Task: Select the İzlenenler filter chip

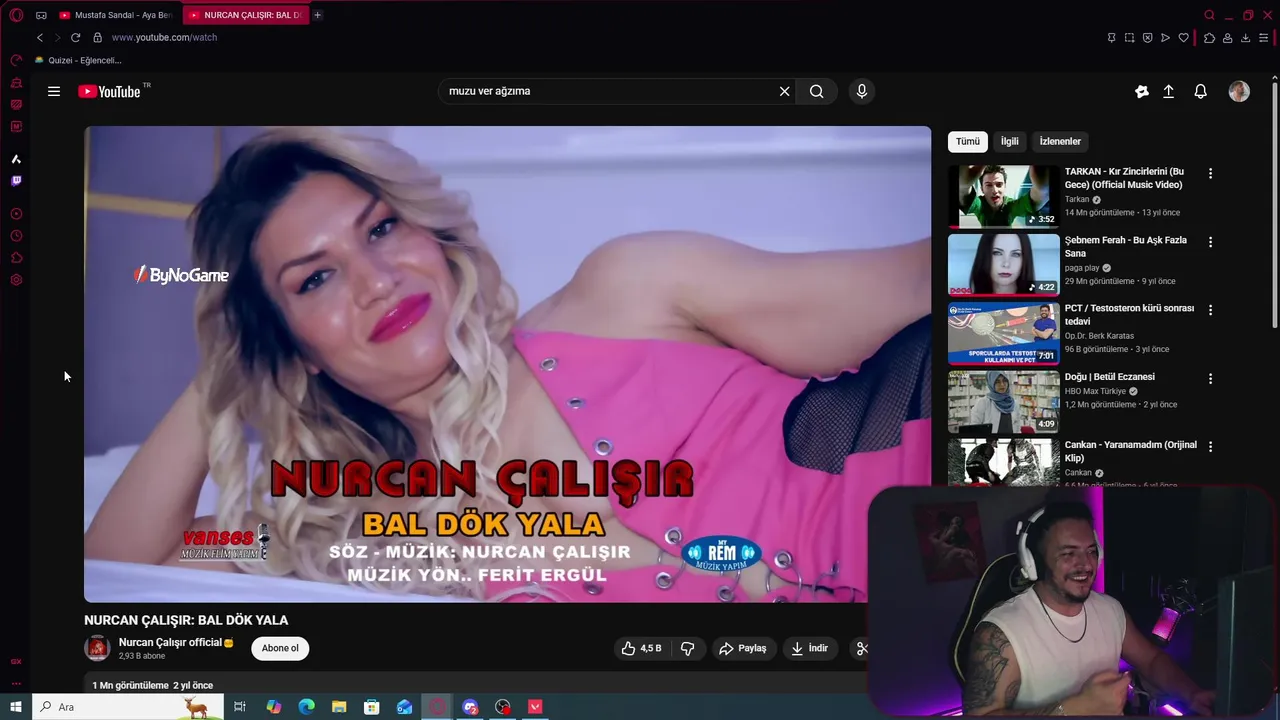Action: tap(1060, 141)
